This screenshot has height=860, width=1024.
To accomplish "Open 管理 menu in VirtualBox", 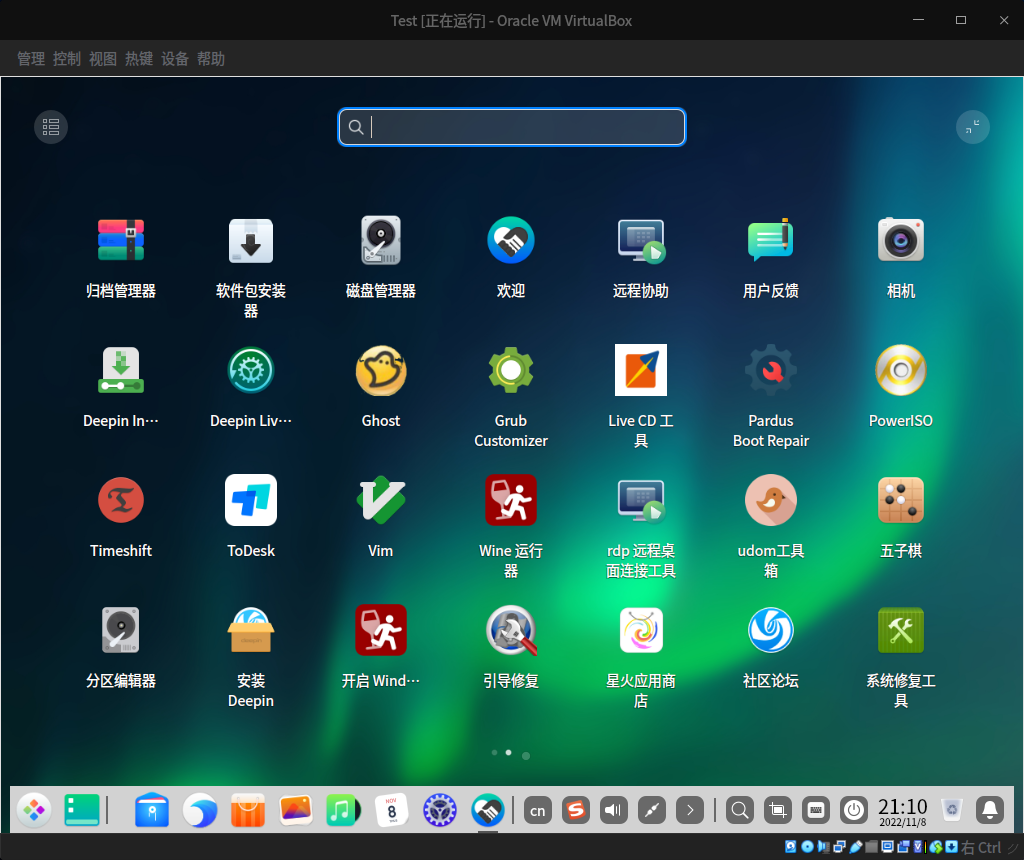I will 31,59.
